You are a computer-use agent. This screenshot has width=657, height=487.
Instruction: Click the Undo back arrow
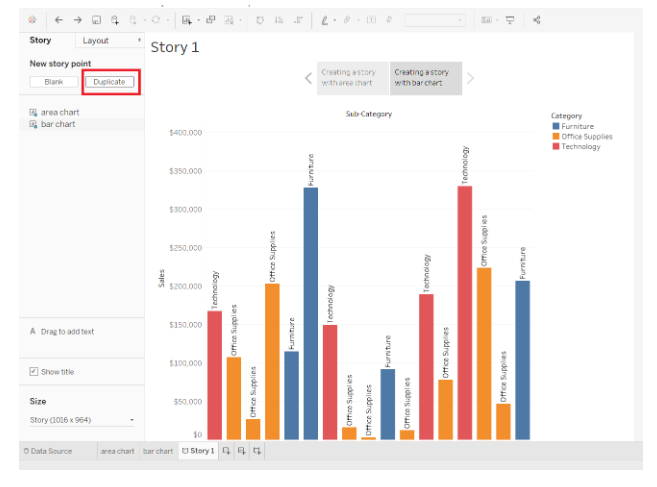tap(58, 19)
